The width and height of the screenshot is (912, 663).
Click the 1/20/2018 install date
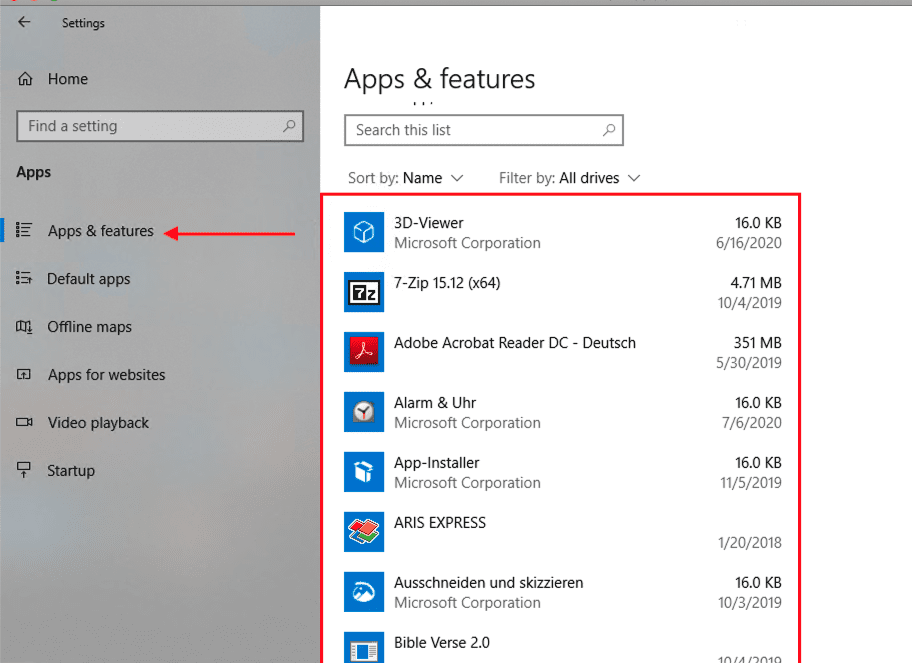coord(750,543)
